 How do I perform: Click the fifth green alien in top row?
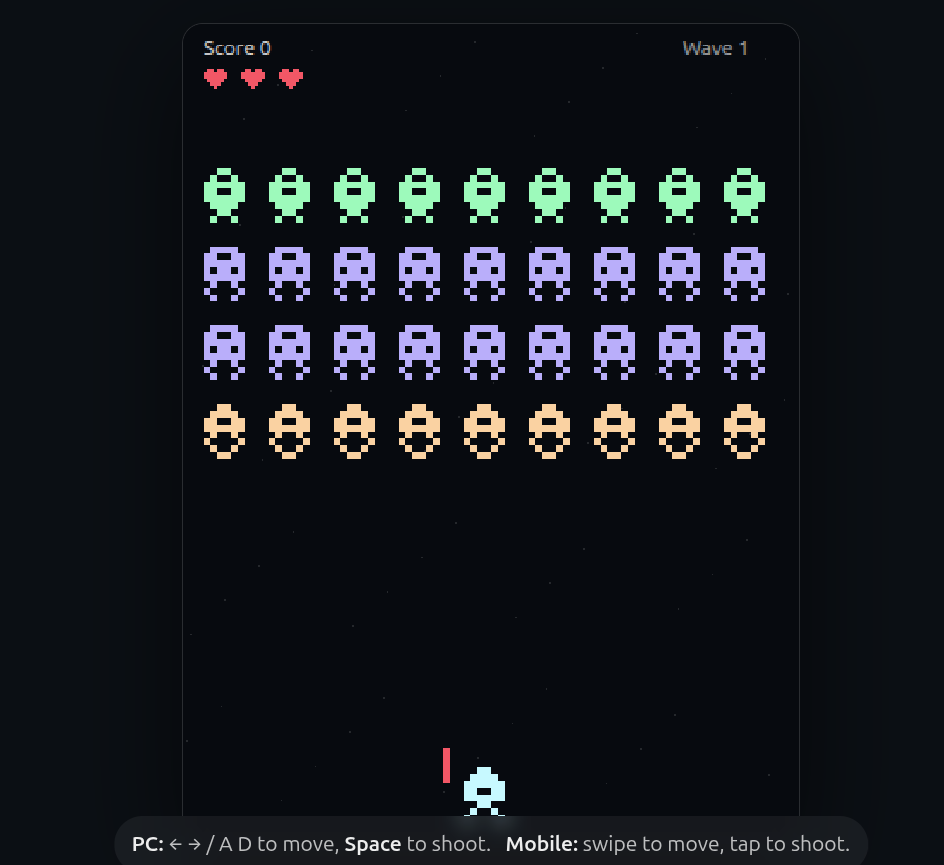484,196
